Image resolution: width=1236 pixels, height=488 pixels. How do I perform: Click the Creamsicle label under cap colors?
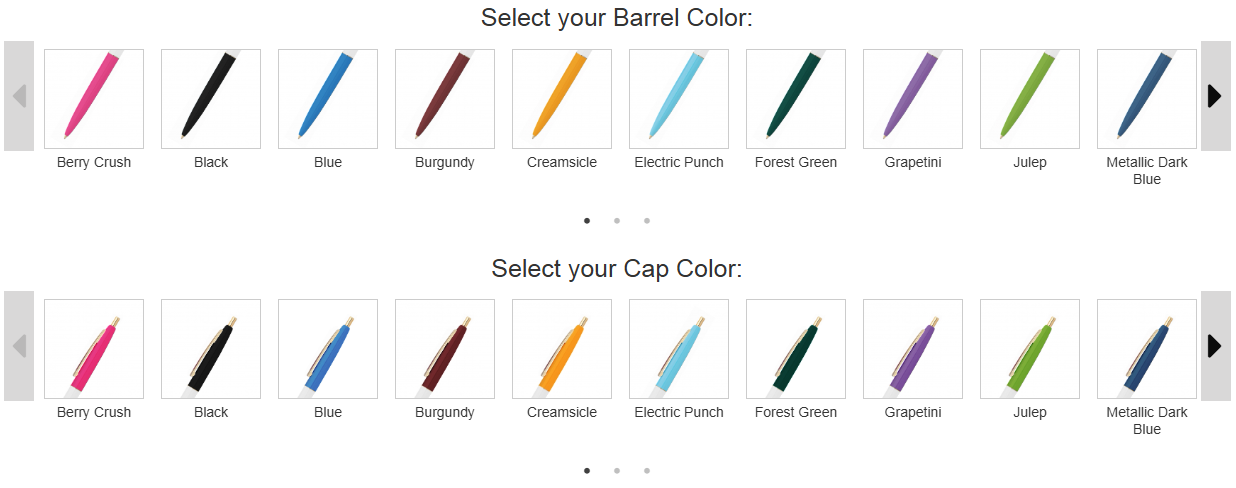coord(562,413)
